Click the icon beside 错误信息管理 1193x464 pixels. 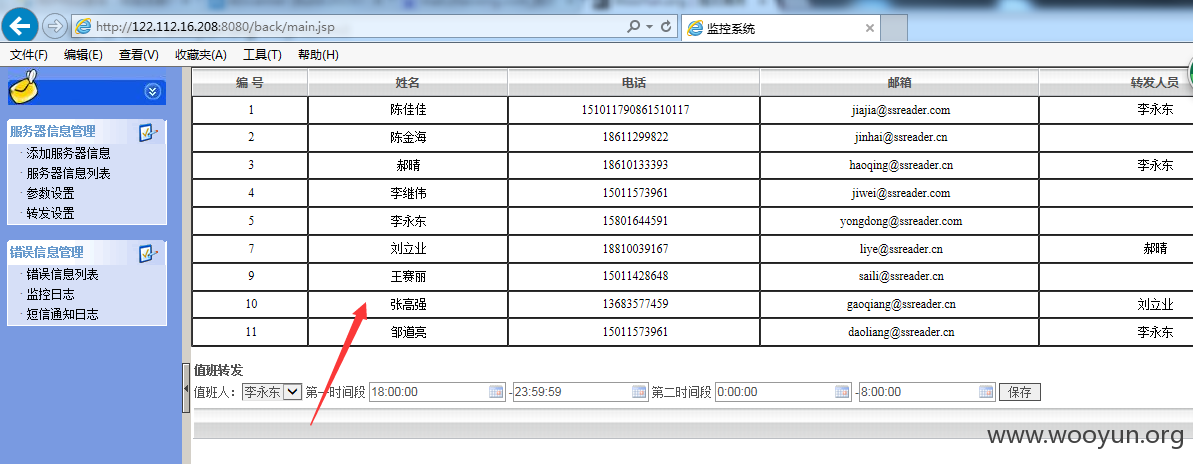148,253
